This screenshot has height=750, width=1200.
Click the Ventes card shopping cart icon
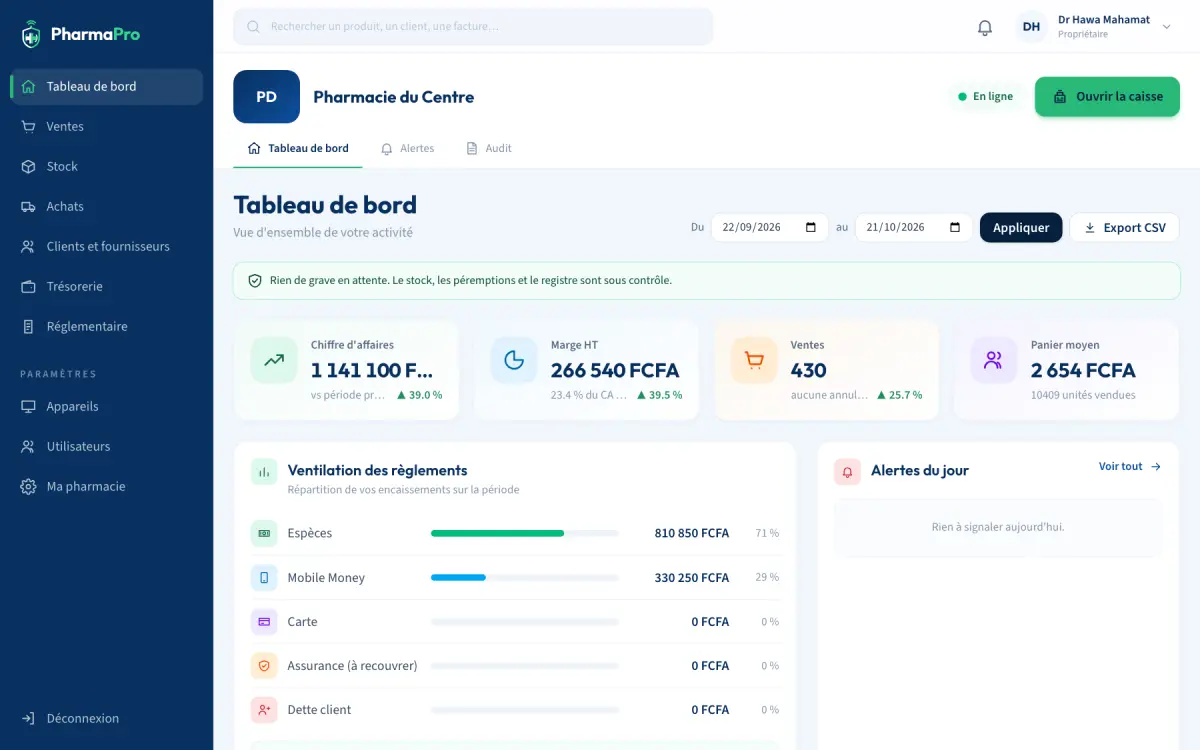(754, 361)
